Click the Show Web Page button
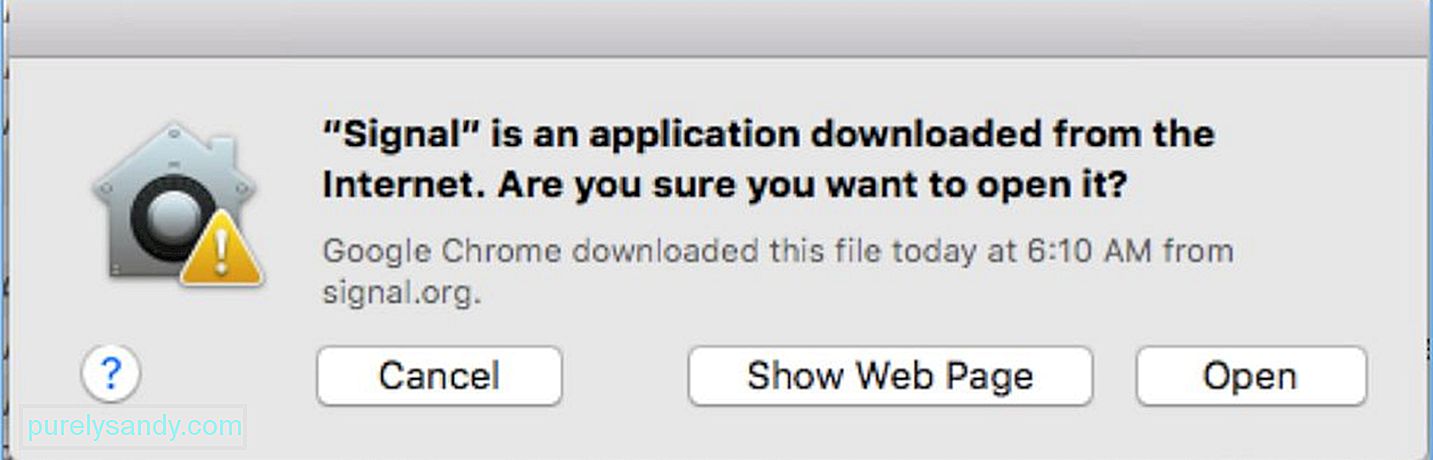The width and height of the screenshot is (1433, 460). tap(890, 376)
